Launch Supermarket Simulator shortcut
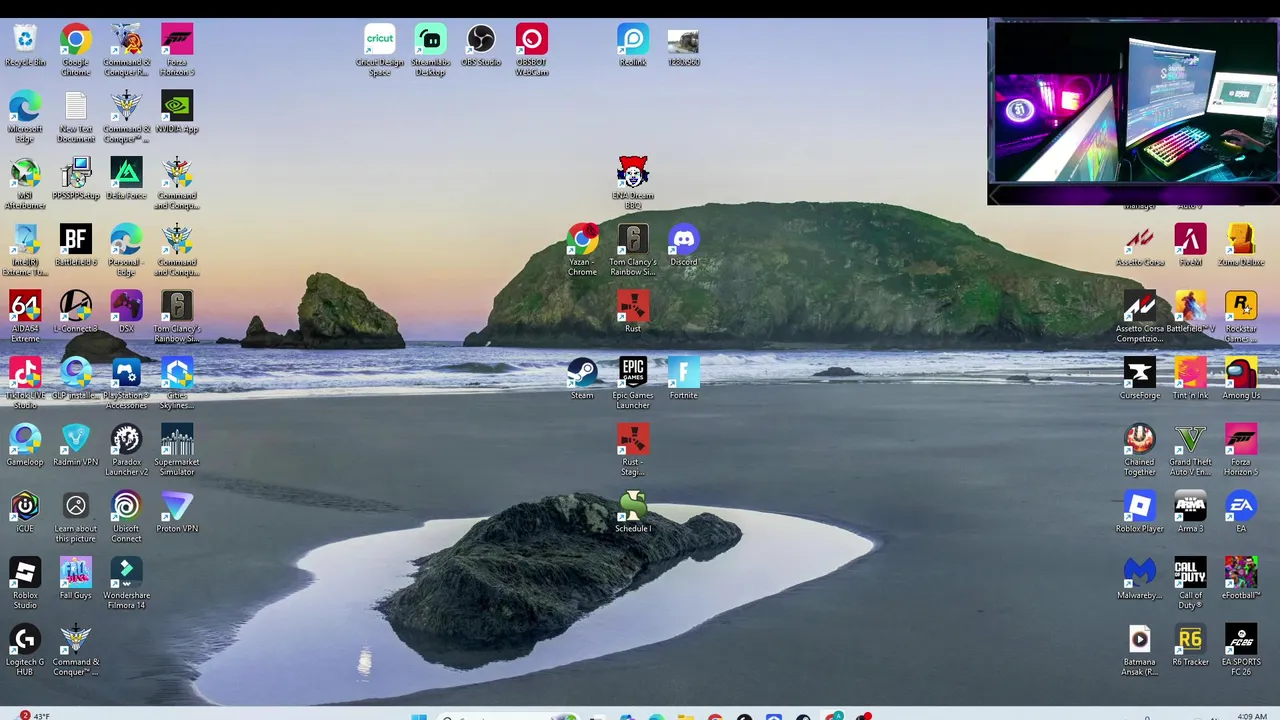The height and width of the screenshot is (720, 1280). click(177, 450)
